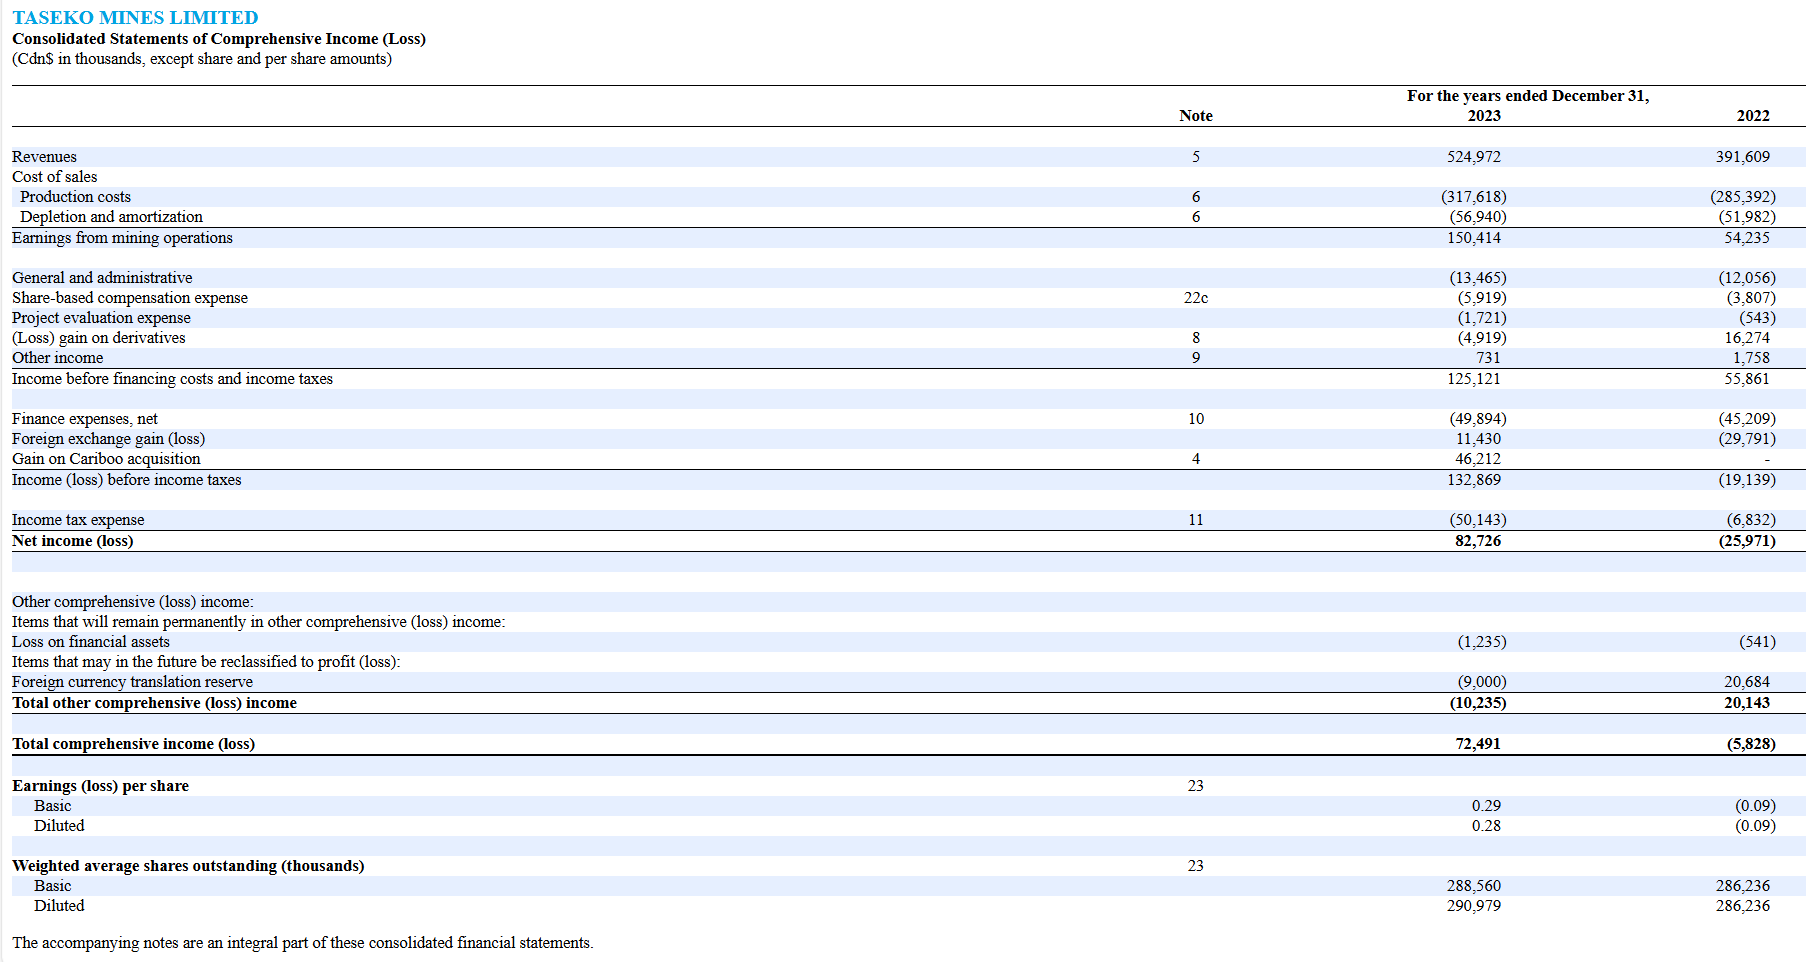
Task: Click the accompanying notes footnote sentence
Action: pos(303,943)
